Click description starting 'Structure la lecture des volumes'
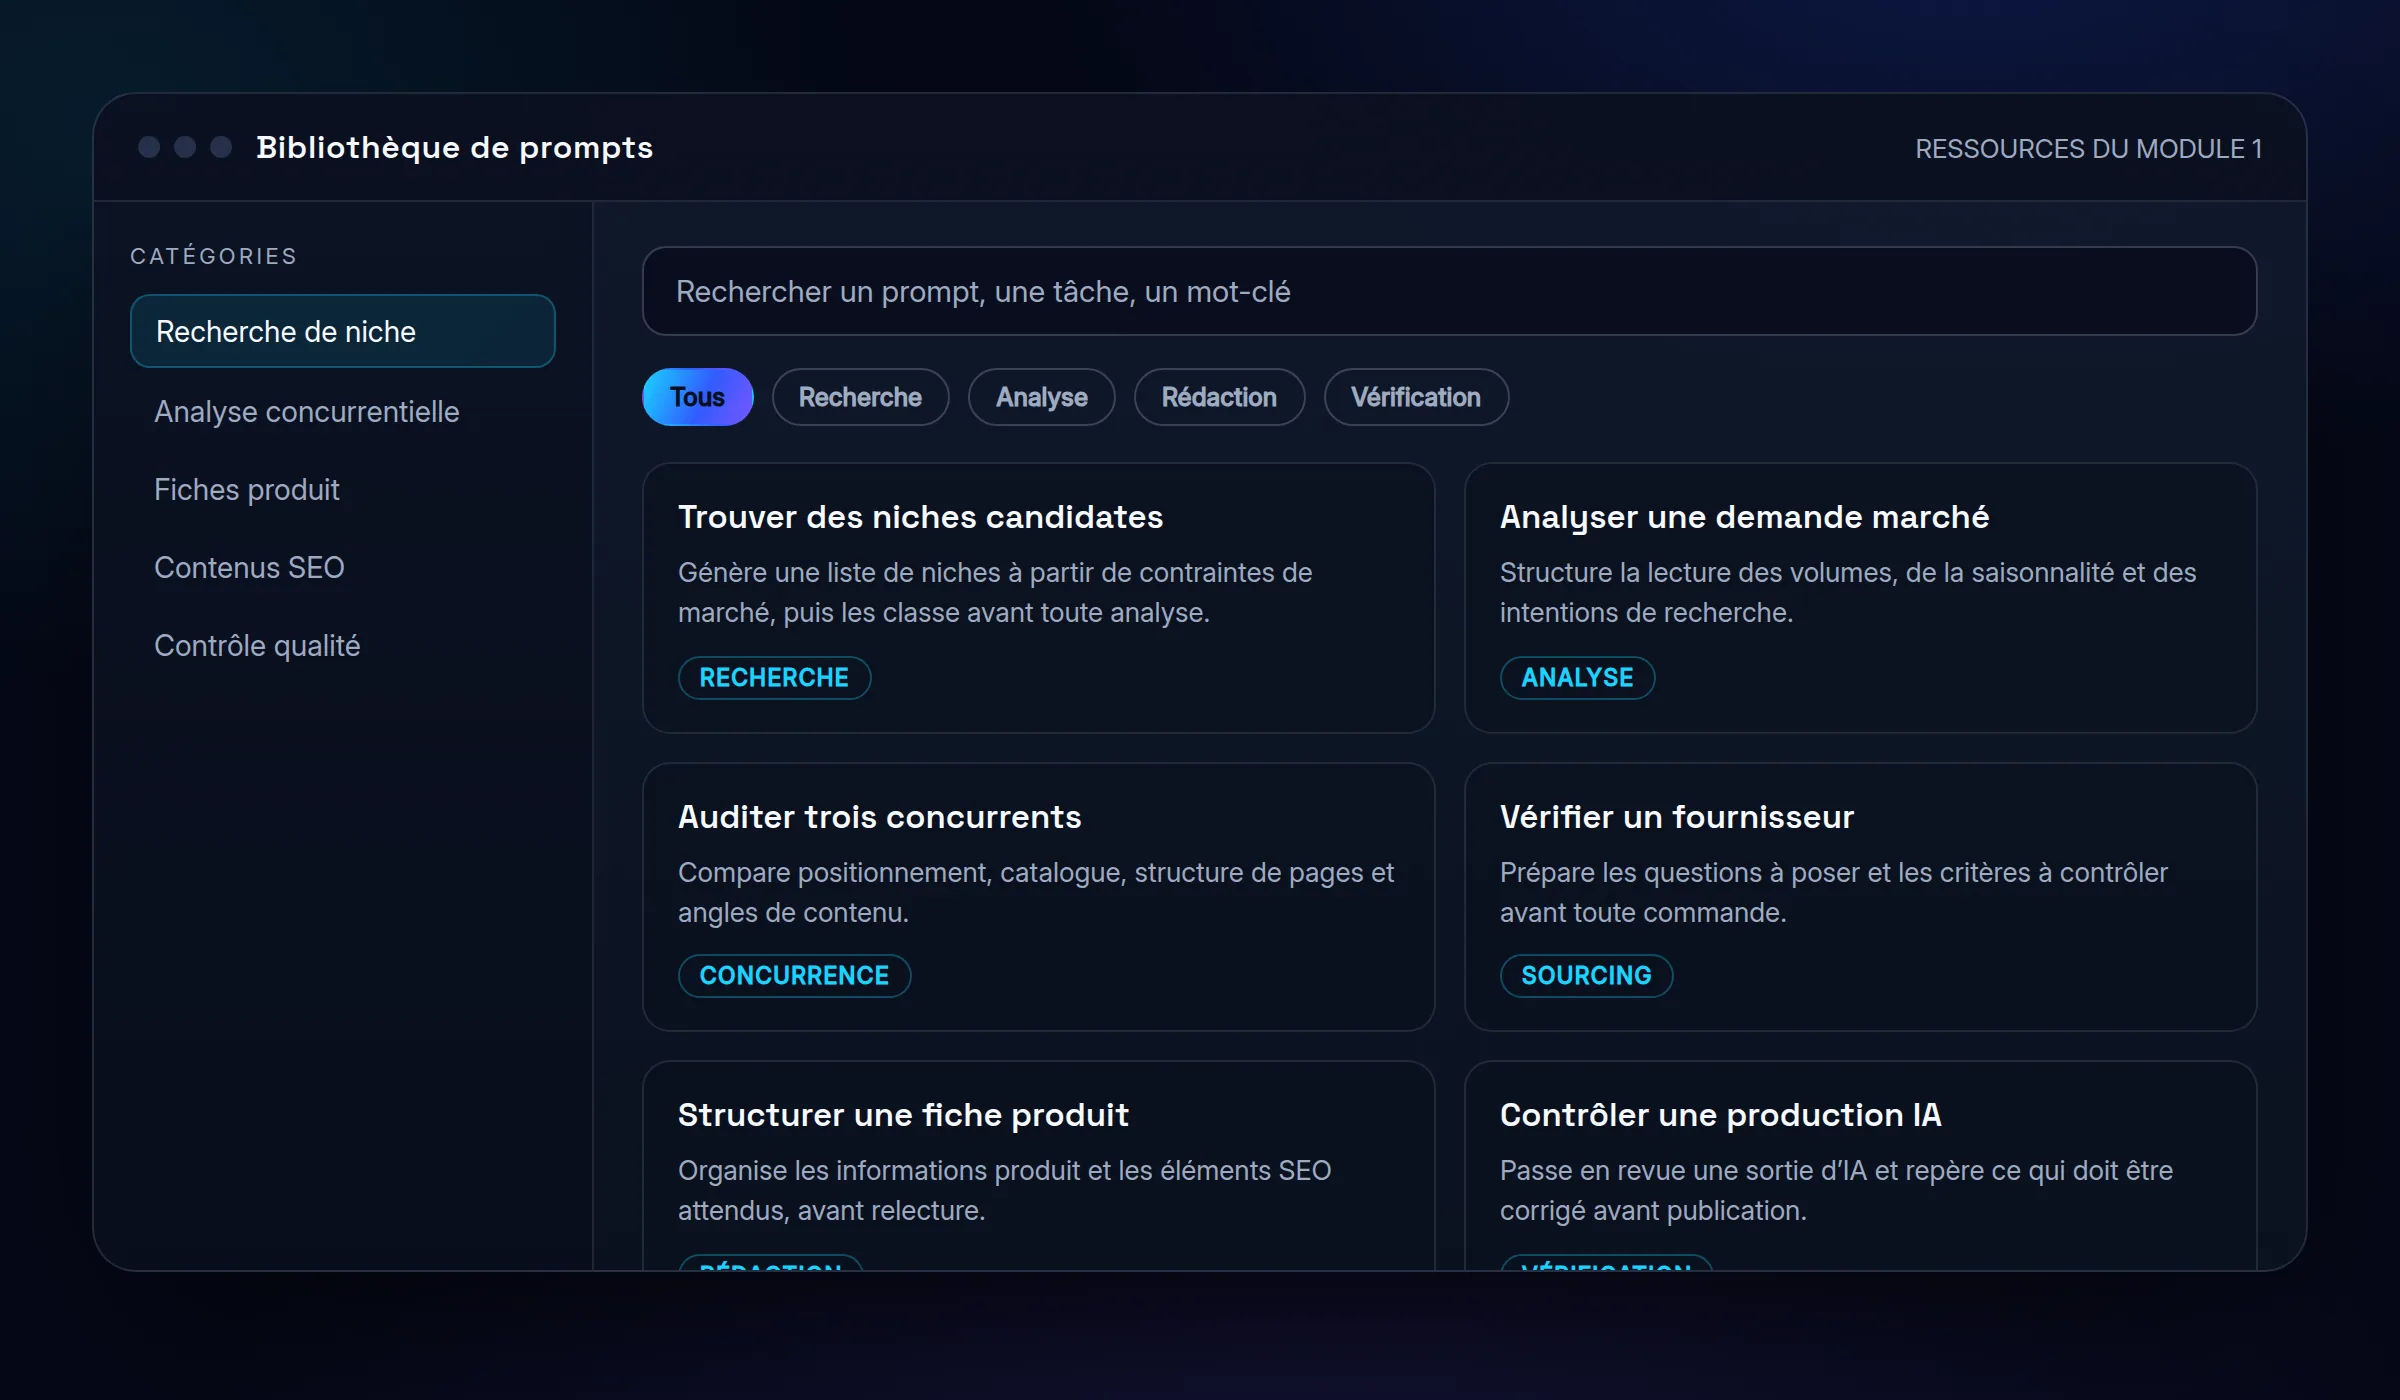 [x=1848, y=592]
